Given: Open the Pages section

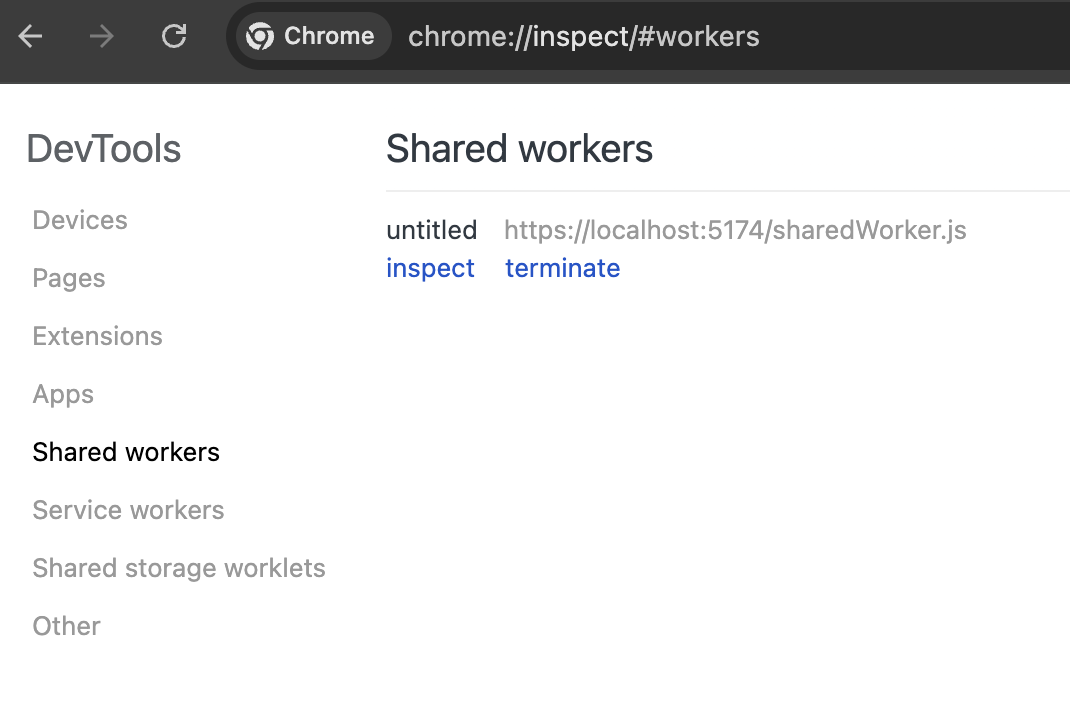Looking at the screenshot, I should point(69,278).
